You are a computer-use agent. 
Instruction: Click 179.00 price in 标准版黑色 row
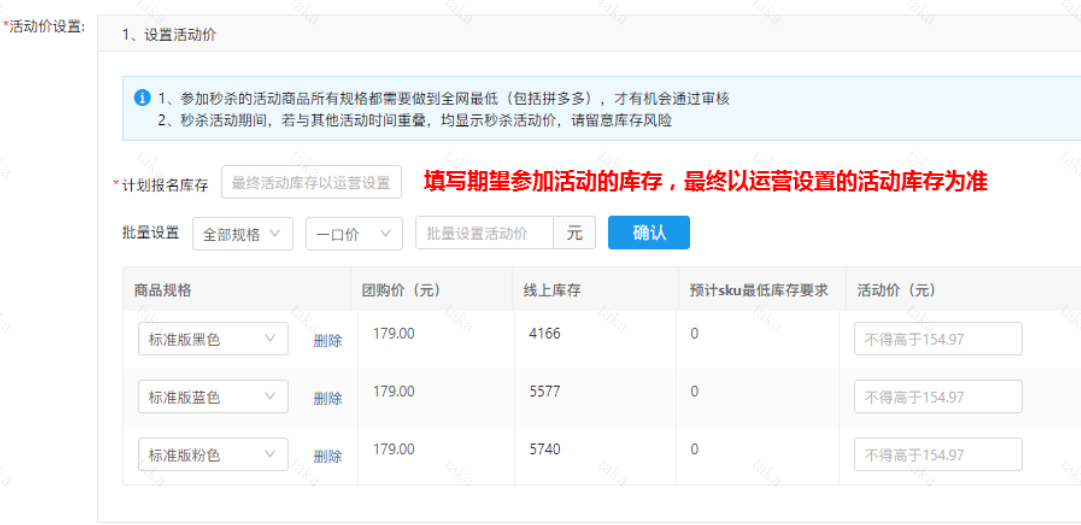click(394, 333)
